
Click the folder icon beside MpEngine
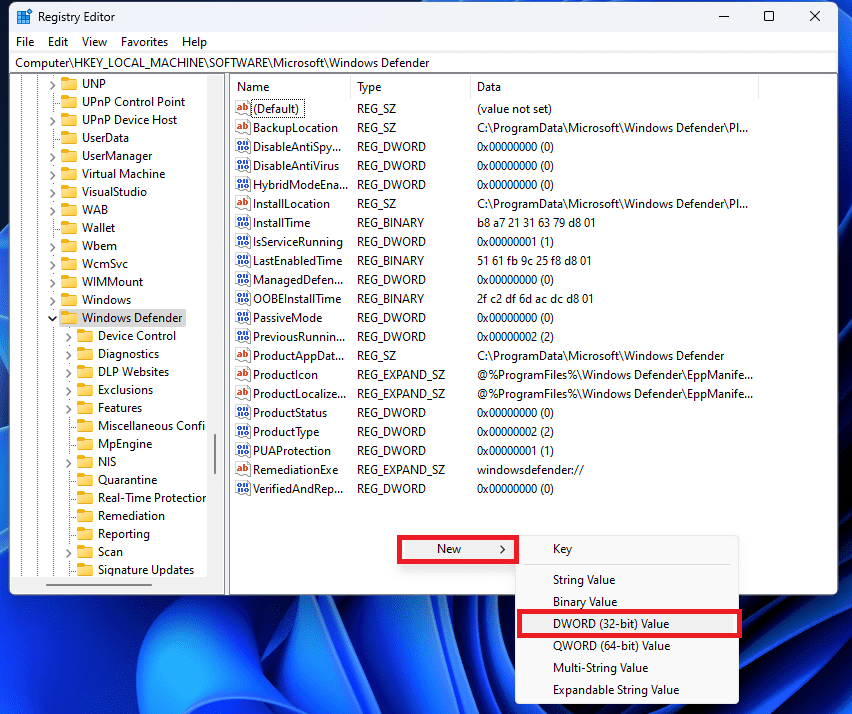85,444
